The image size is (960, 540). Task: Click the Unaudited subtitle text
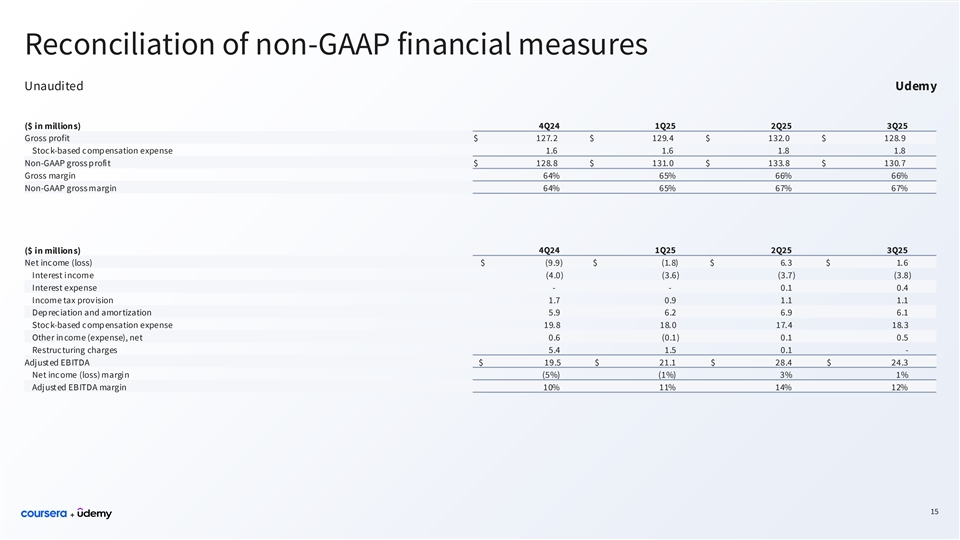tap(53, 86)
